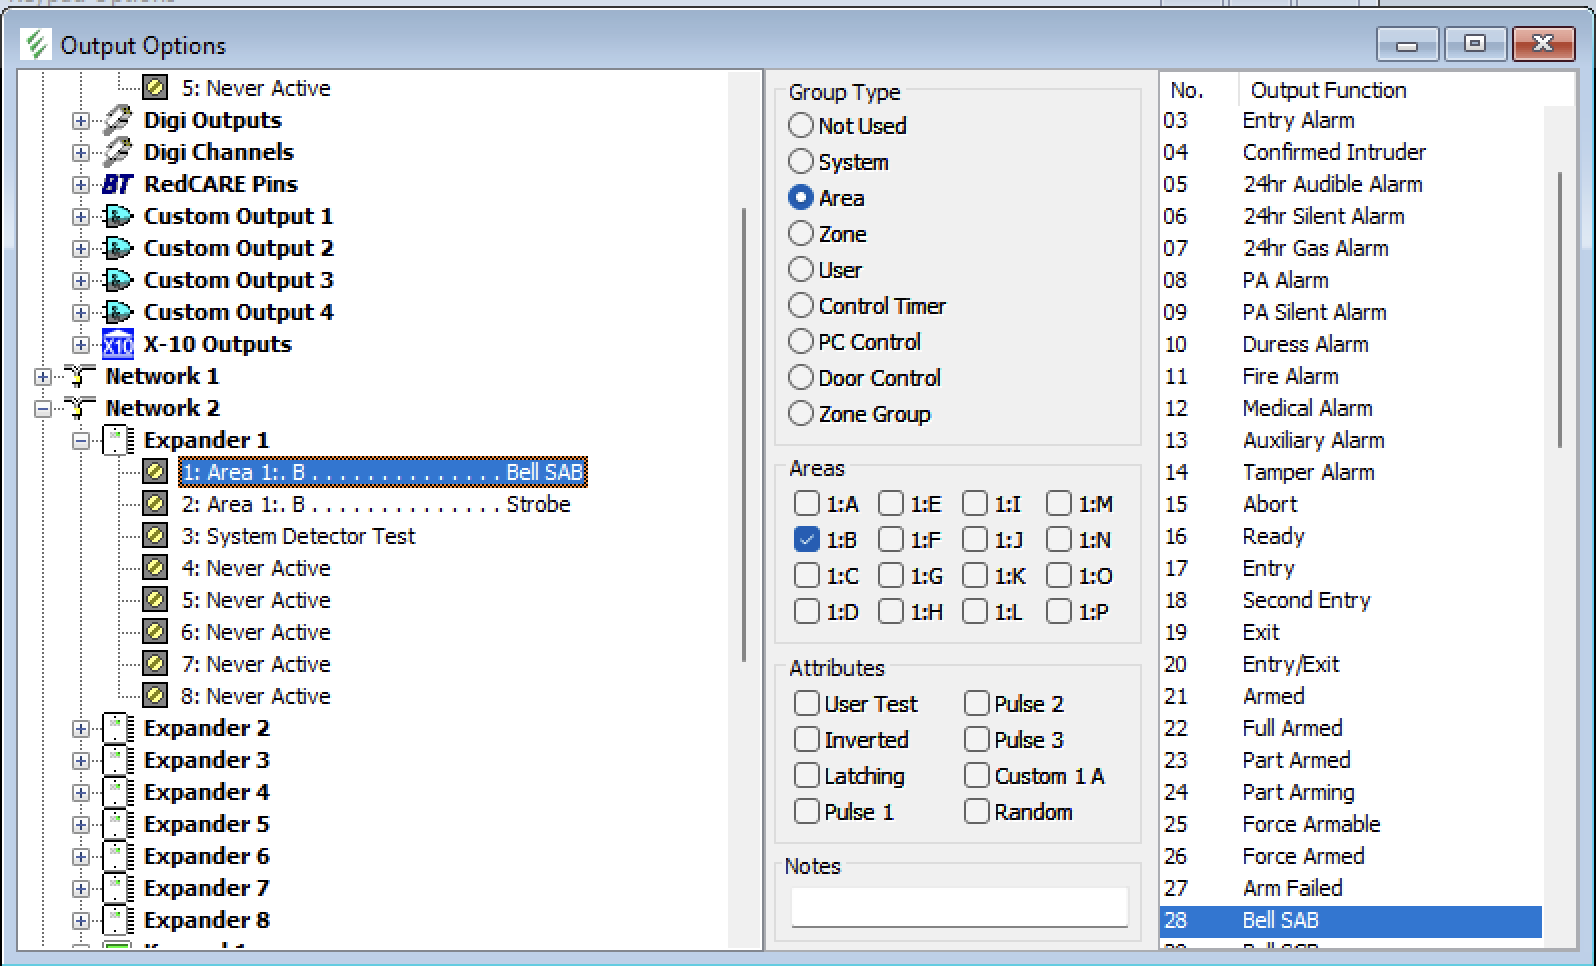Expand the Custom Output 3 node
This screenshot has width=1596, height=966.
(x=81, y=281)
